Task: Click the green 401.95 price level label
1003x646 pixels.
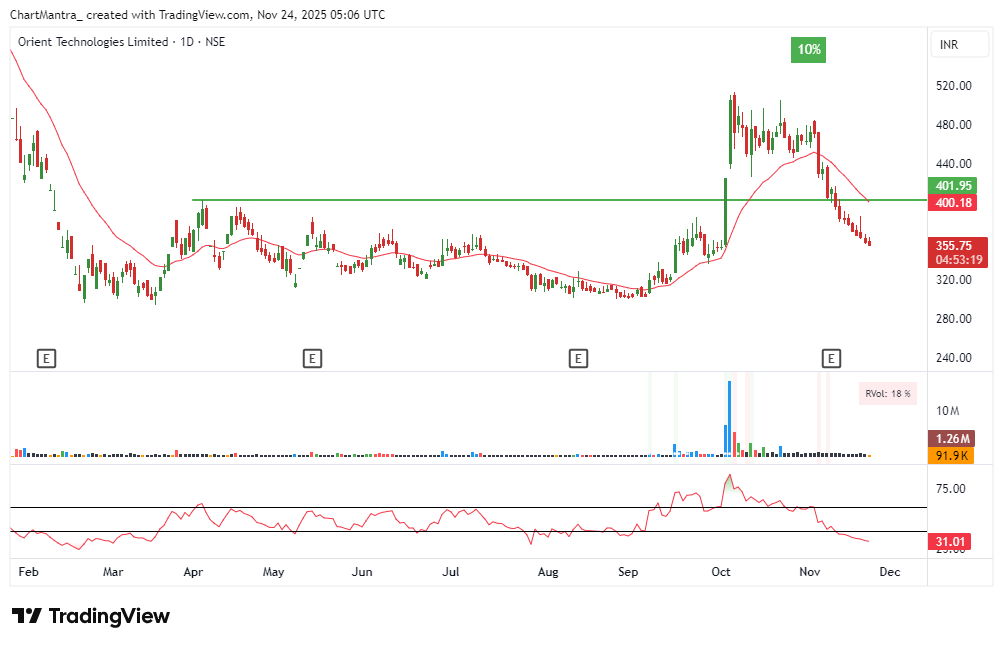Action: pyautogui.click(x=952, y=186)
